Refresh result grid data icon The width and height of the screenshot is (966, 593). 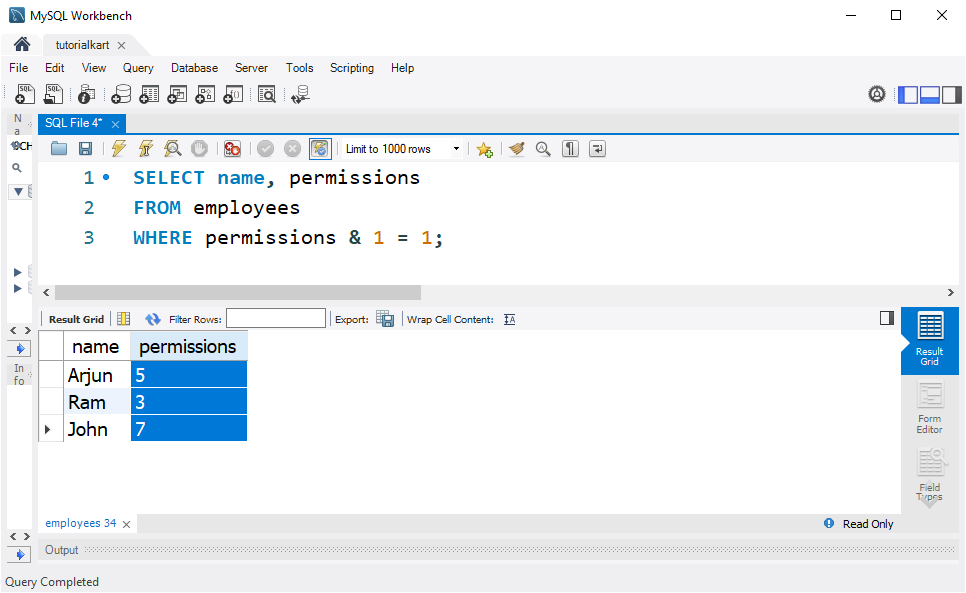[152, 319]
